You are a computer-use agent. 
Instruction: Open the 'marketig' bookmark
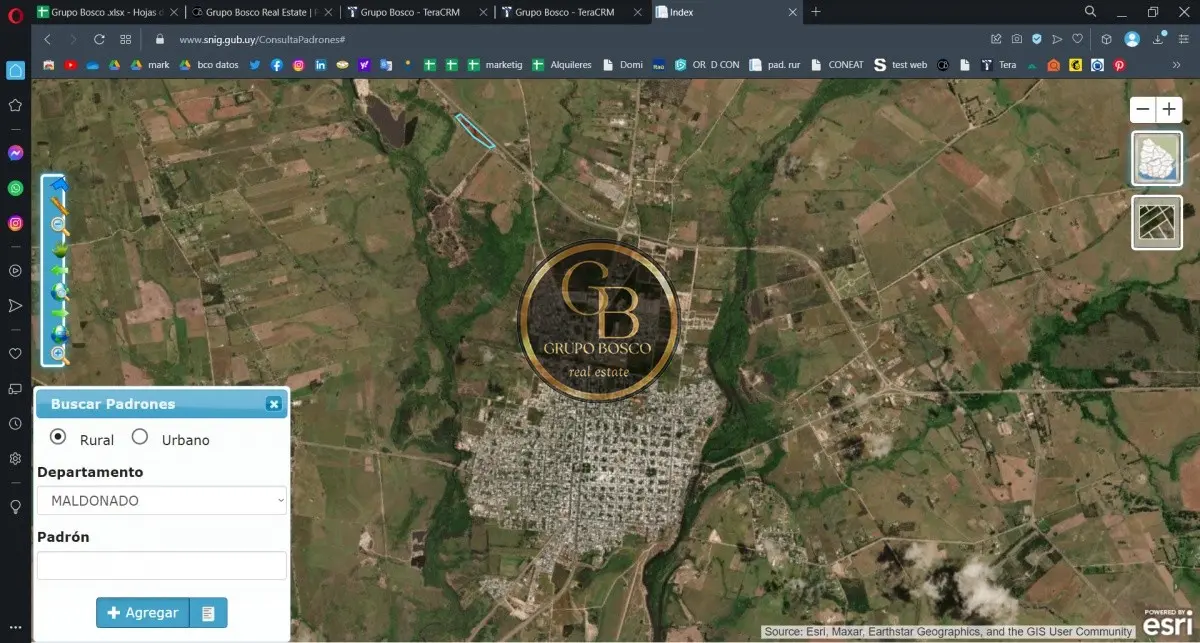point(497,65)
